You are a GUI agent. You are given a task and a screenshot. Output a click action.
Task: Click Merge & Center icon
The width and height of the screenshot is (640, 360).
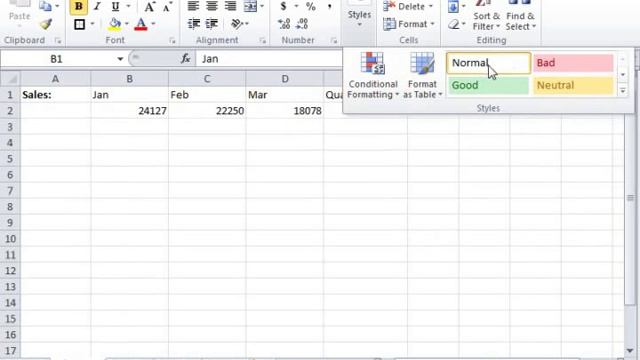[250, 6]
